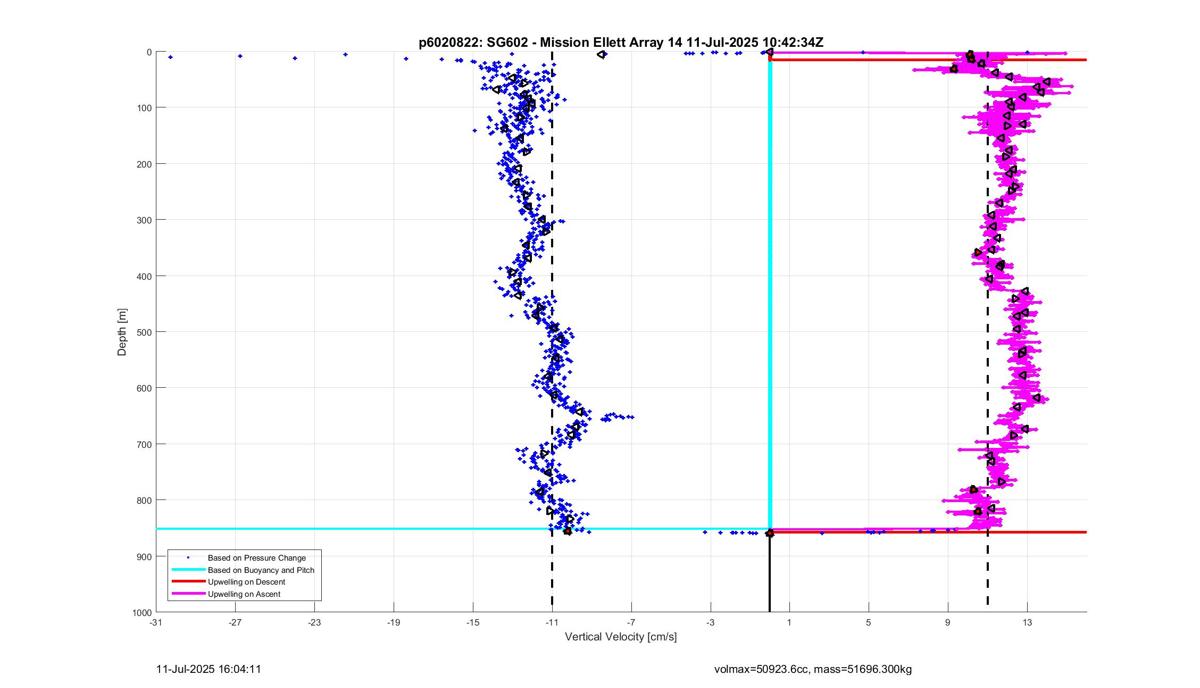Click the x-axis tick label '-23'
The image size is (1200, 688).
(314, 622)
